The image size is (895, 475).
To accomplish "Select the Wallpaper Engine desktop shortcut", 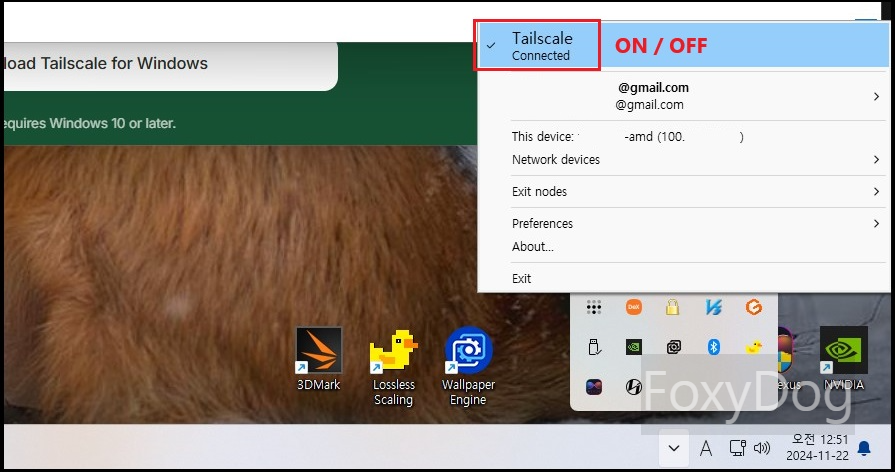I will [468, 366].
